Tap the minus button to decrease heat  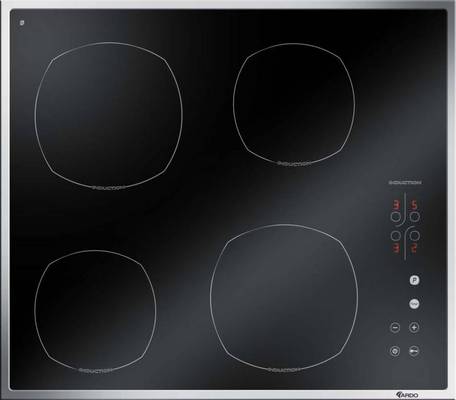[395, 327]
